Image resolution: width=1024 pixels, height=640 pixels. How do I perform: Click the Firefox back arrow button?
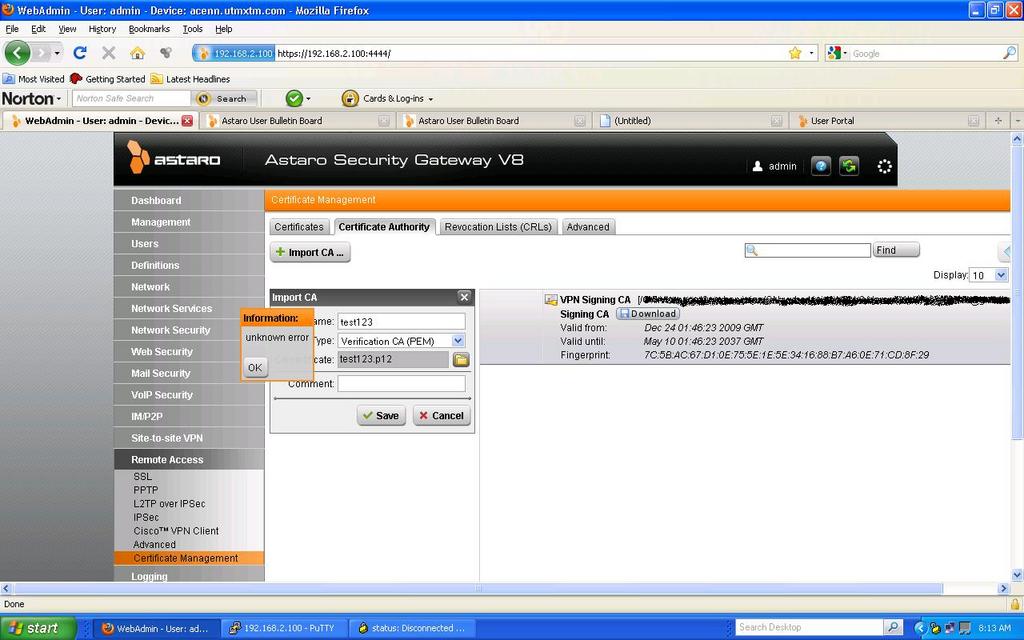[19, 53]
